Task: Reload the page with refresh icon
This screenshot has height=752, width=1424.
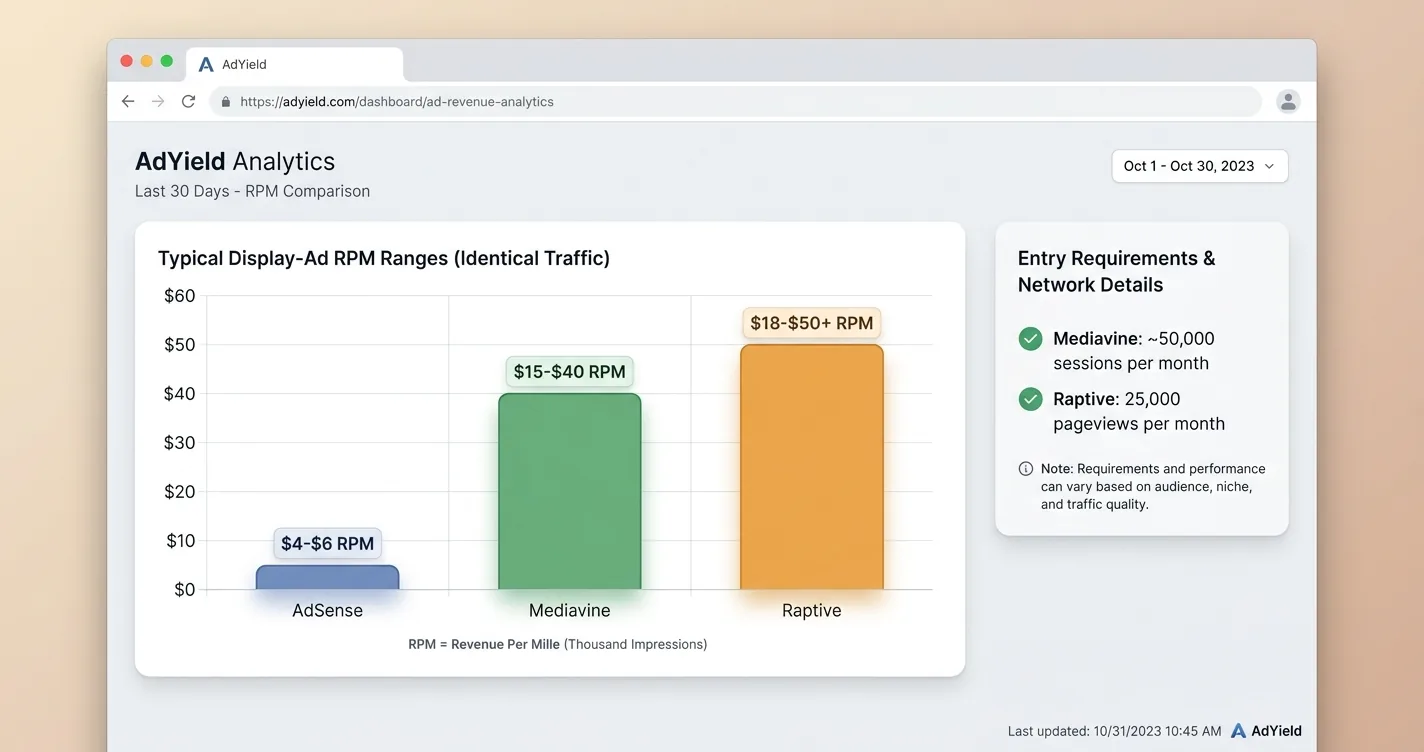Action: pos(188,101)
